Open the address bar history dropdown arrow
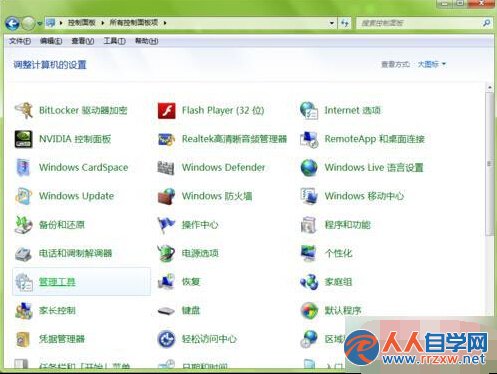Image resolution: width=497 pixels, height=374 pixels. (332, 23)
